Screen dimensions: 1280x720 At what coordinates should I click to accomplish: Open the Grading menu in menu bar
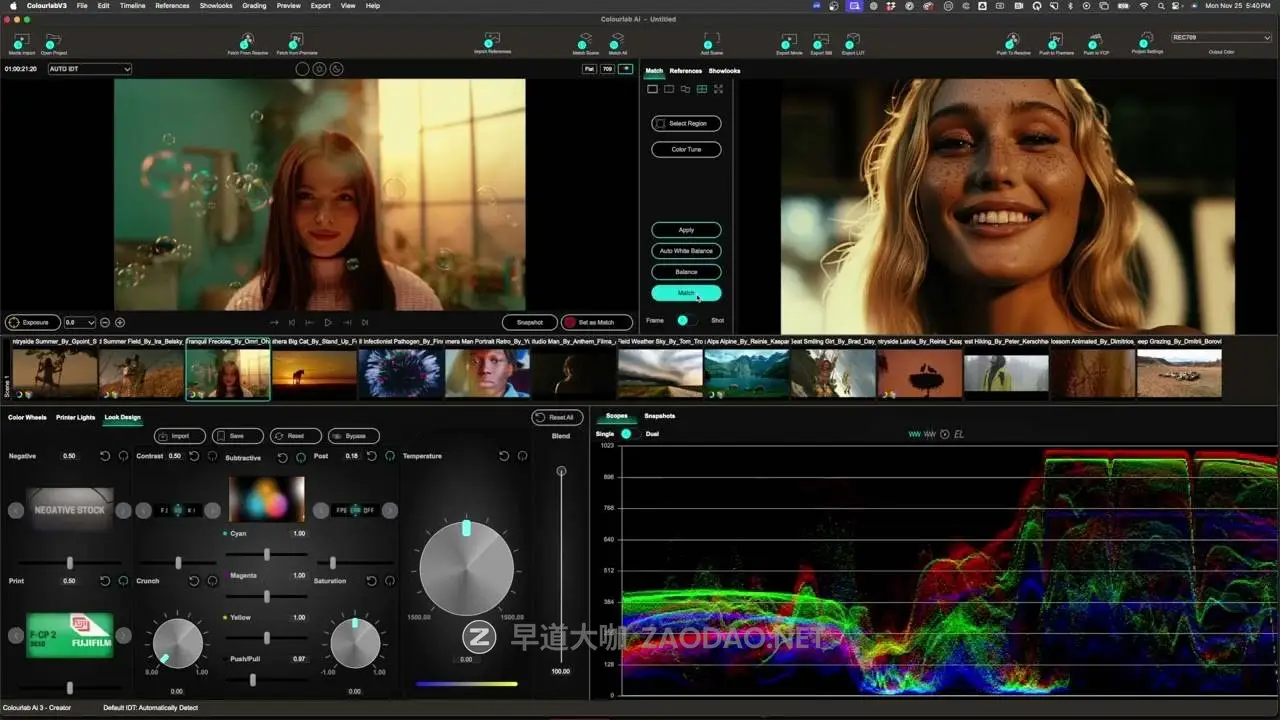(x=254, y=6)
